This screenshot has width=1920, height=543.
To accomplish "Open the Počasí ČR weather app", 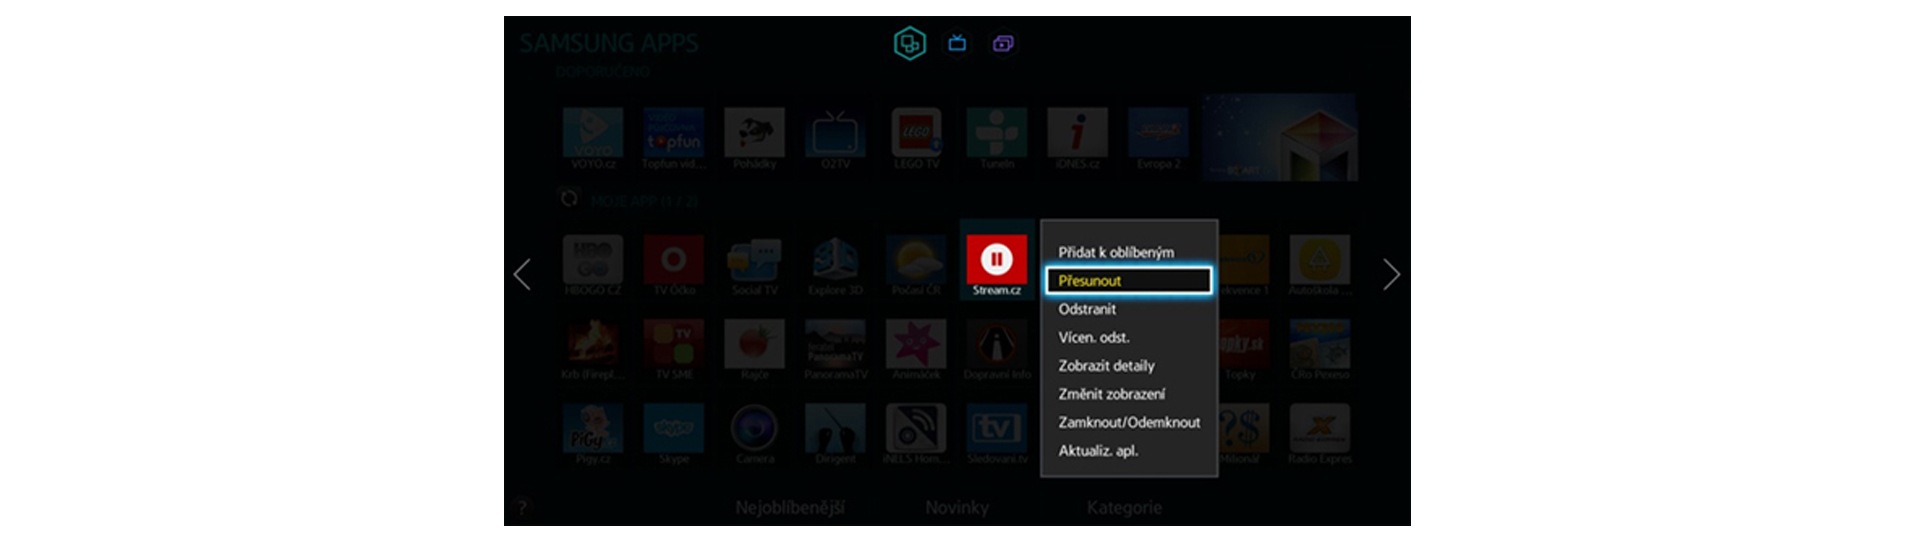I will [x=916, y=265].
